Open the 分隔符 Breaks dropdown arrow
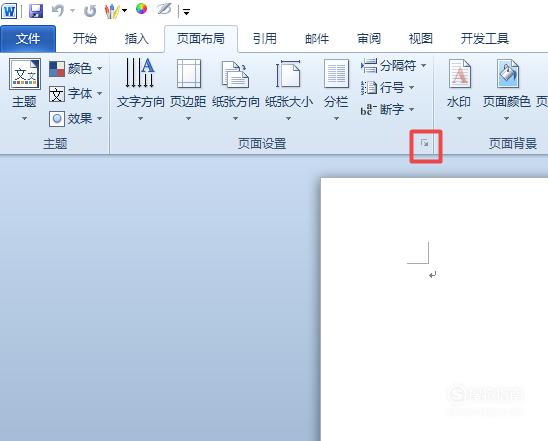The image size is (548, 441). pos(424,65)
